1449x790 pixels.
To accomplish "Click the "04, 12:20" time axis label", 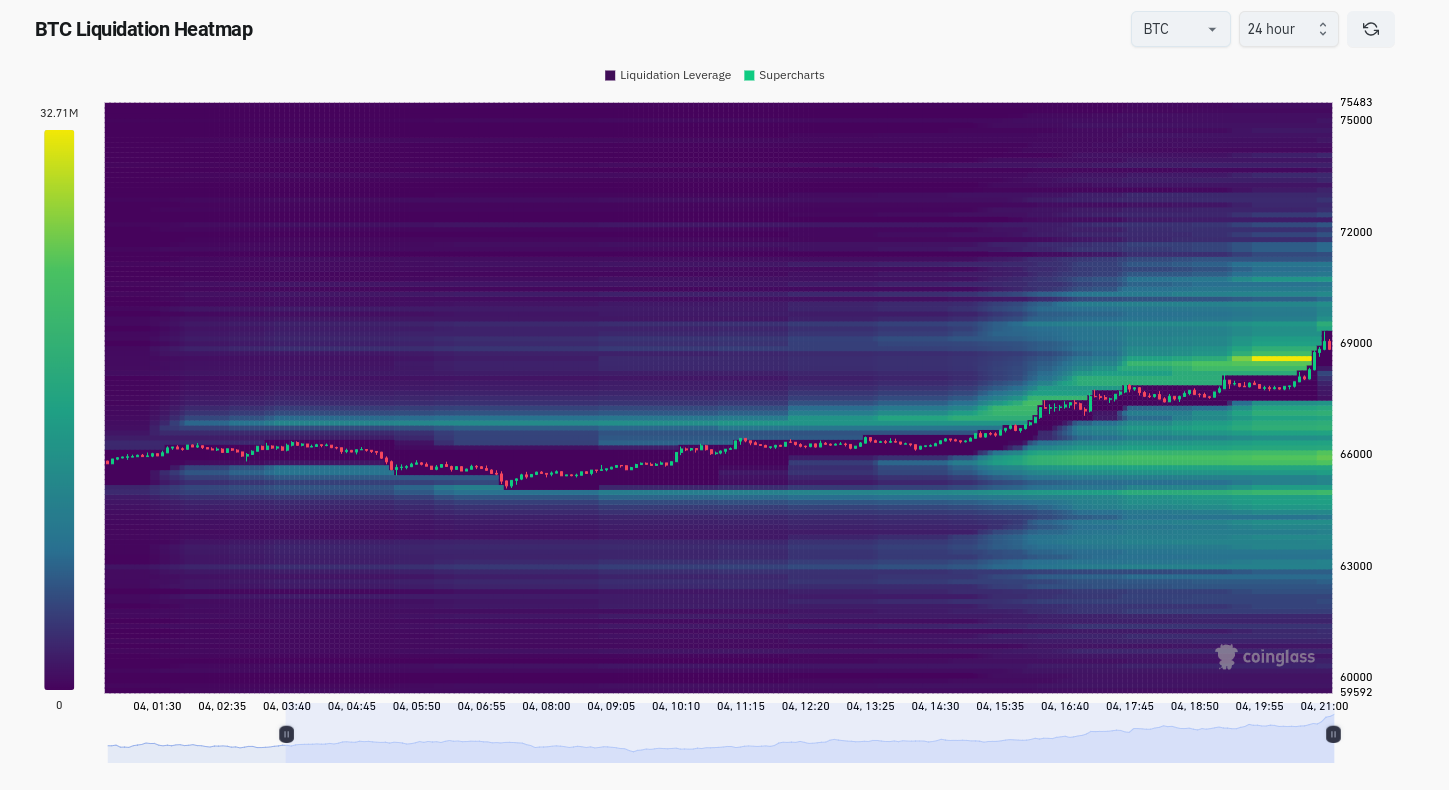I will [806, 706].
